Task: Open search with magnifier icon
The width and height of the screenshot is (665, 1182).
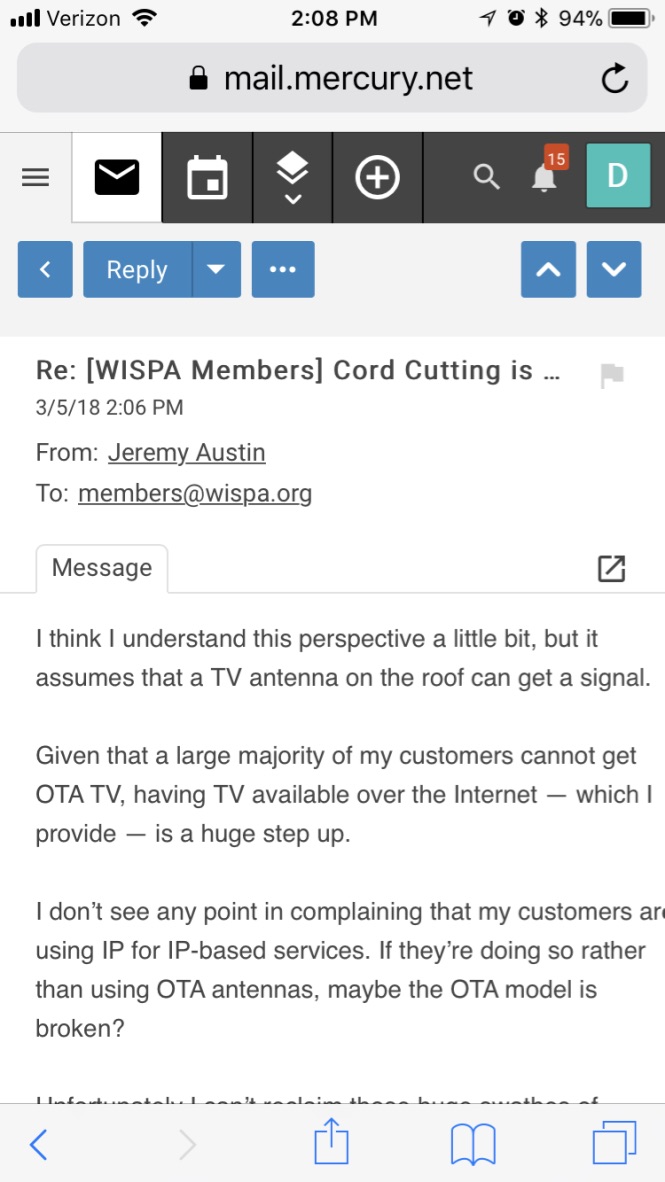Action: (486, 178)
